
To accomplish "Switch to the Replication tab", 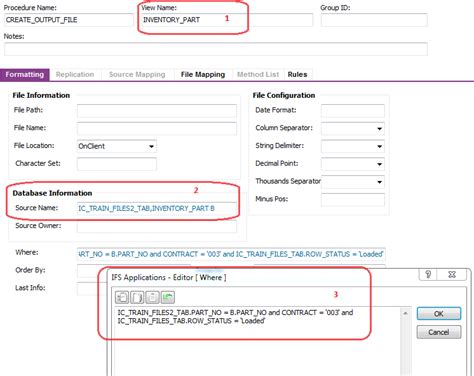I will coord(75,75).
